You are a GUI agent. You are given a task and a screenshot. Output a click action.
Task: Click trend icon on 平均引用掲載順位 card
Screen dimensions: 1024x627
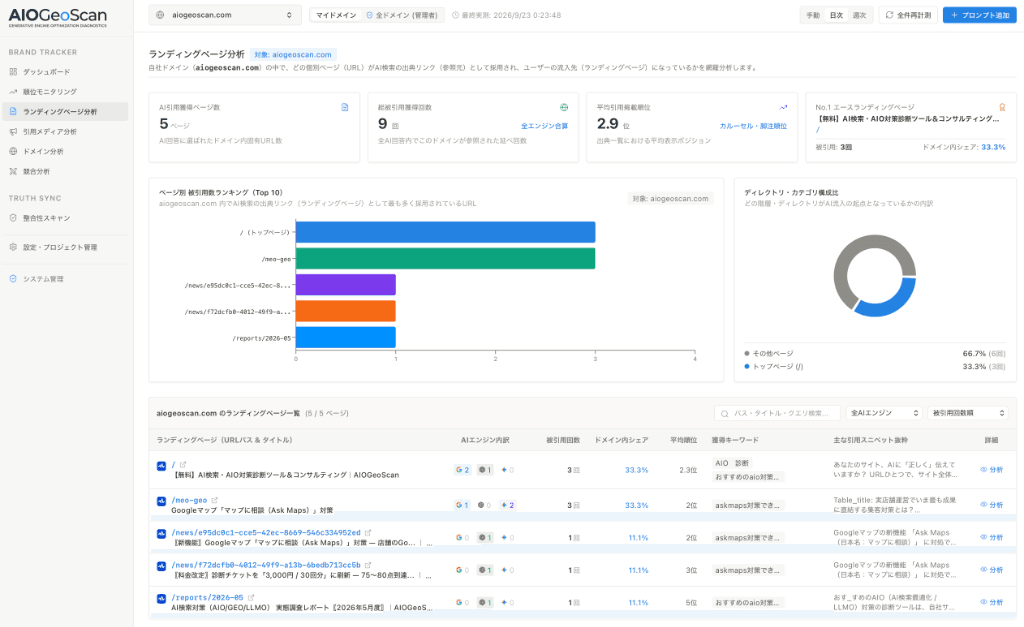click(x=783, y=107)
